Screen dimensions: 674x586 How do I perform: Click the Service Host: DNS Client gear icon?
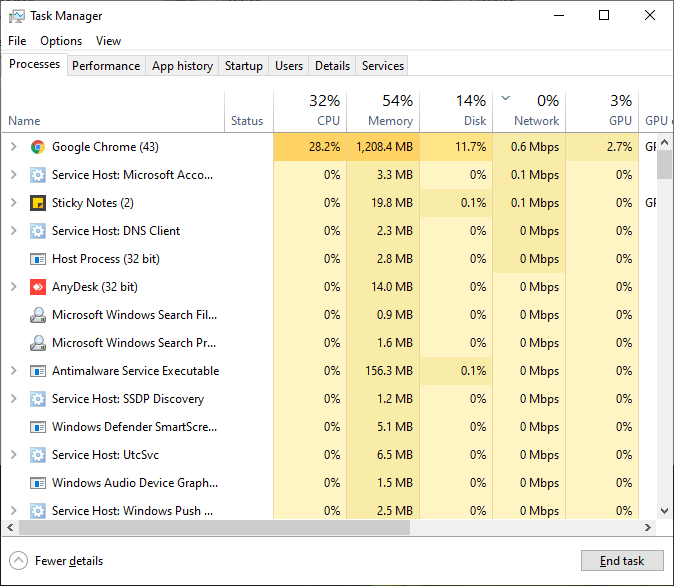tap(38, 231)
